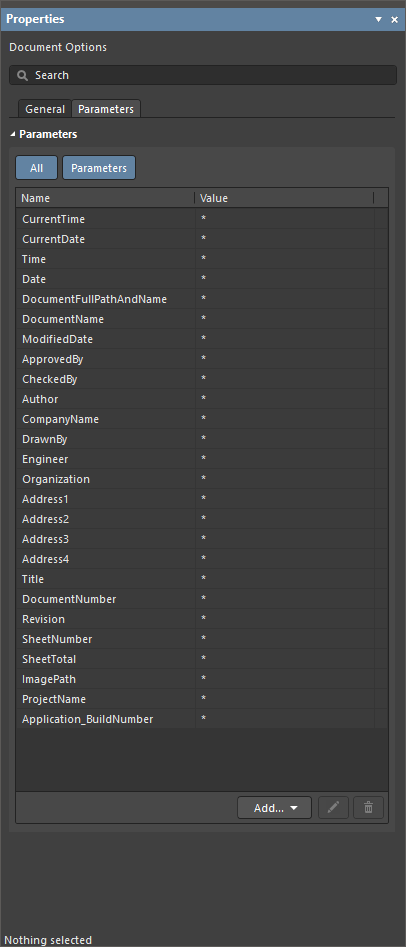
Task: Open the Add... dropdown
Action: click(275, 807)
